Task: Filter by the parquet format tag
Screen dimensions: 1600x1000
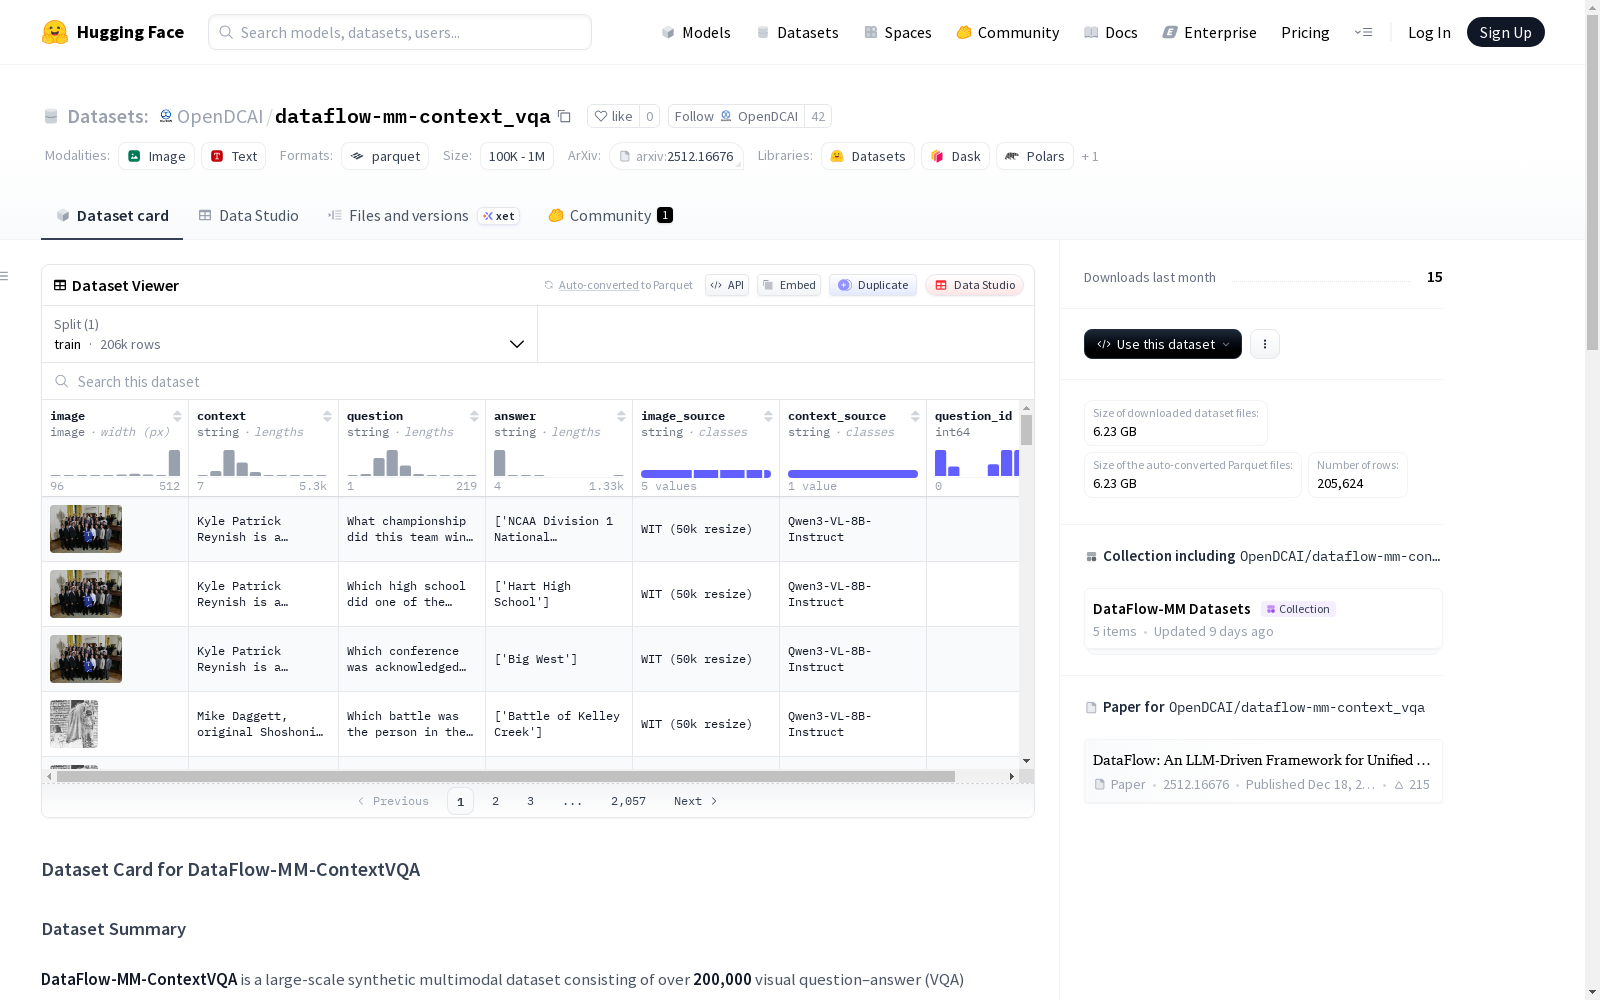Action: [x=385, y=156]
